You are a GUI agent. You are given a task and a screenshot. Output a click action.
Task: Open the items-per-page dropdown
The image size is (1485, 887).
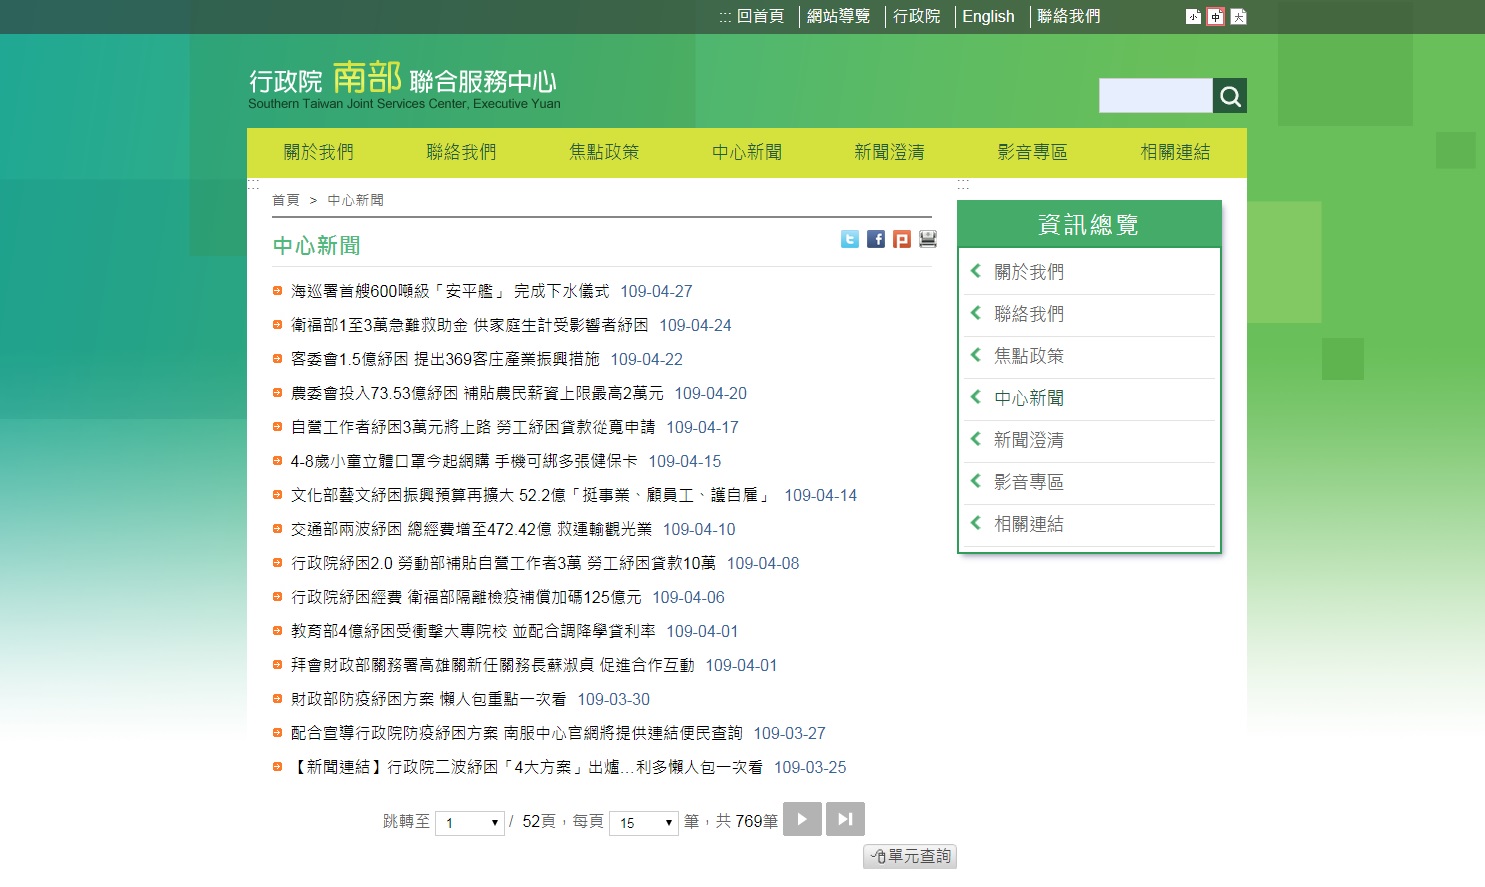644,823
